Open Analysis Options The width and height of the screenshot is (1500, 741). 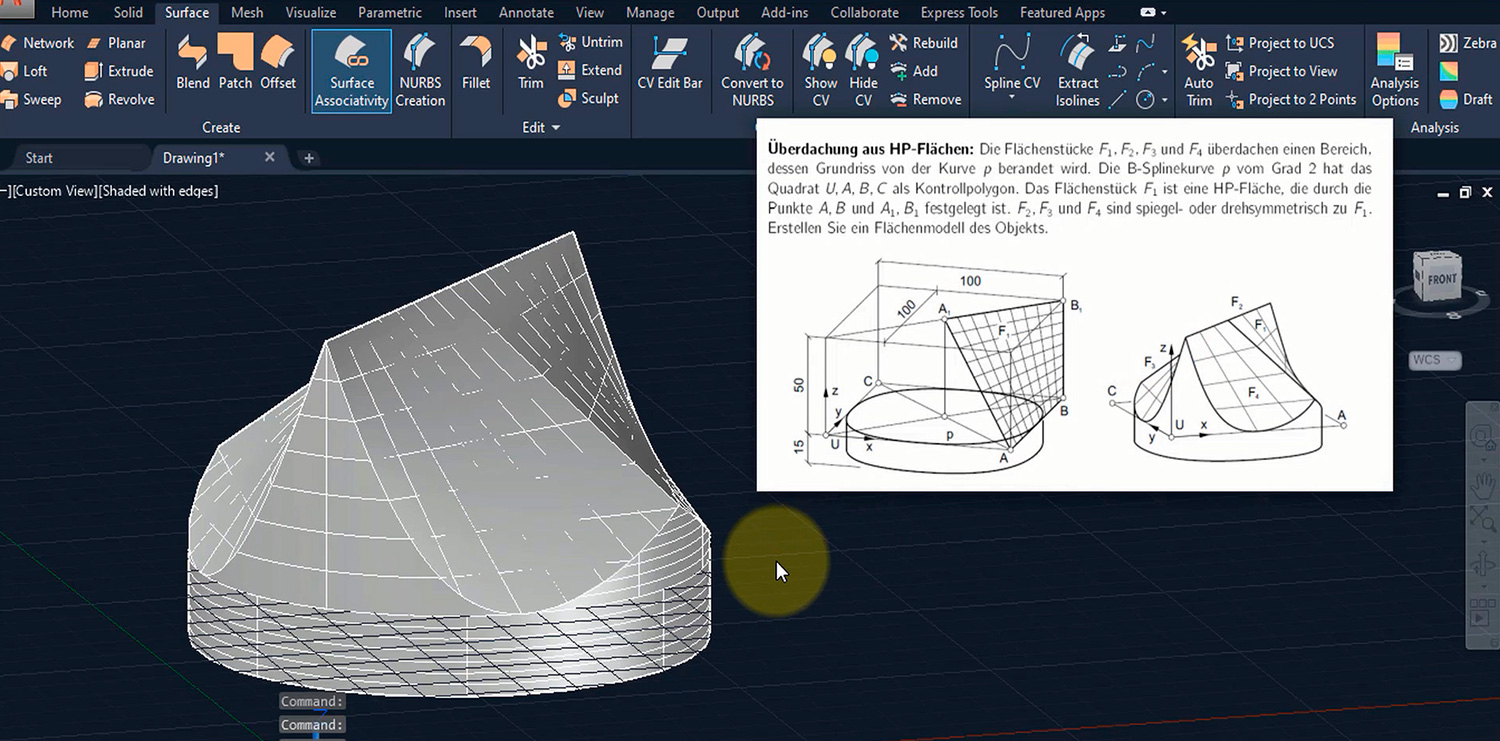1395,70
